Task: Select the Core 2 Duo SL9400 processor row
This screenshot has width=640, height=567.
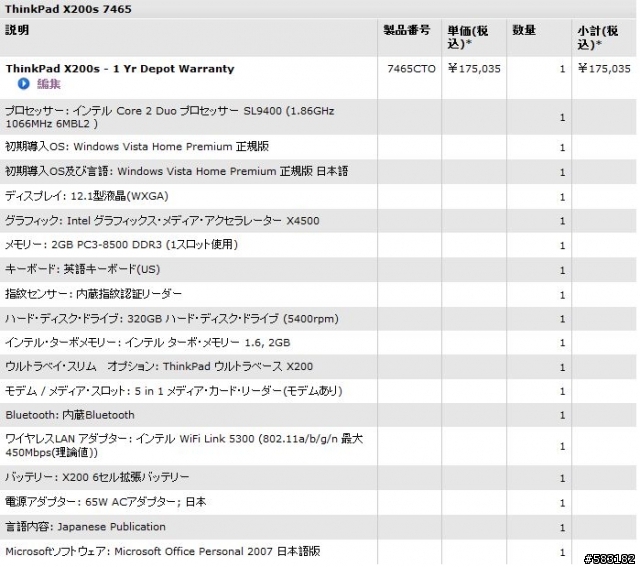Action: pos(318,117)
